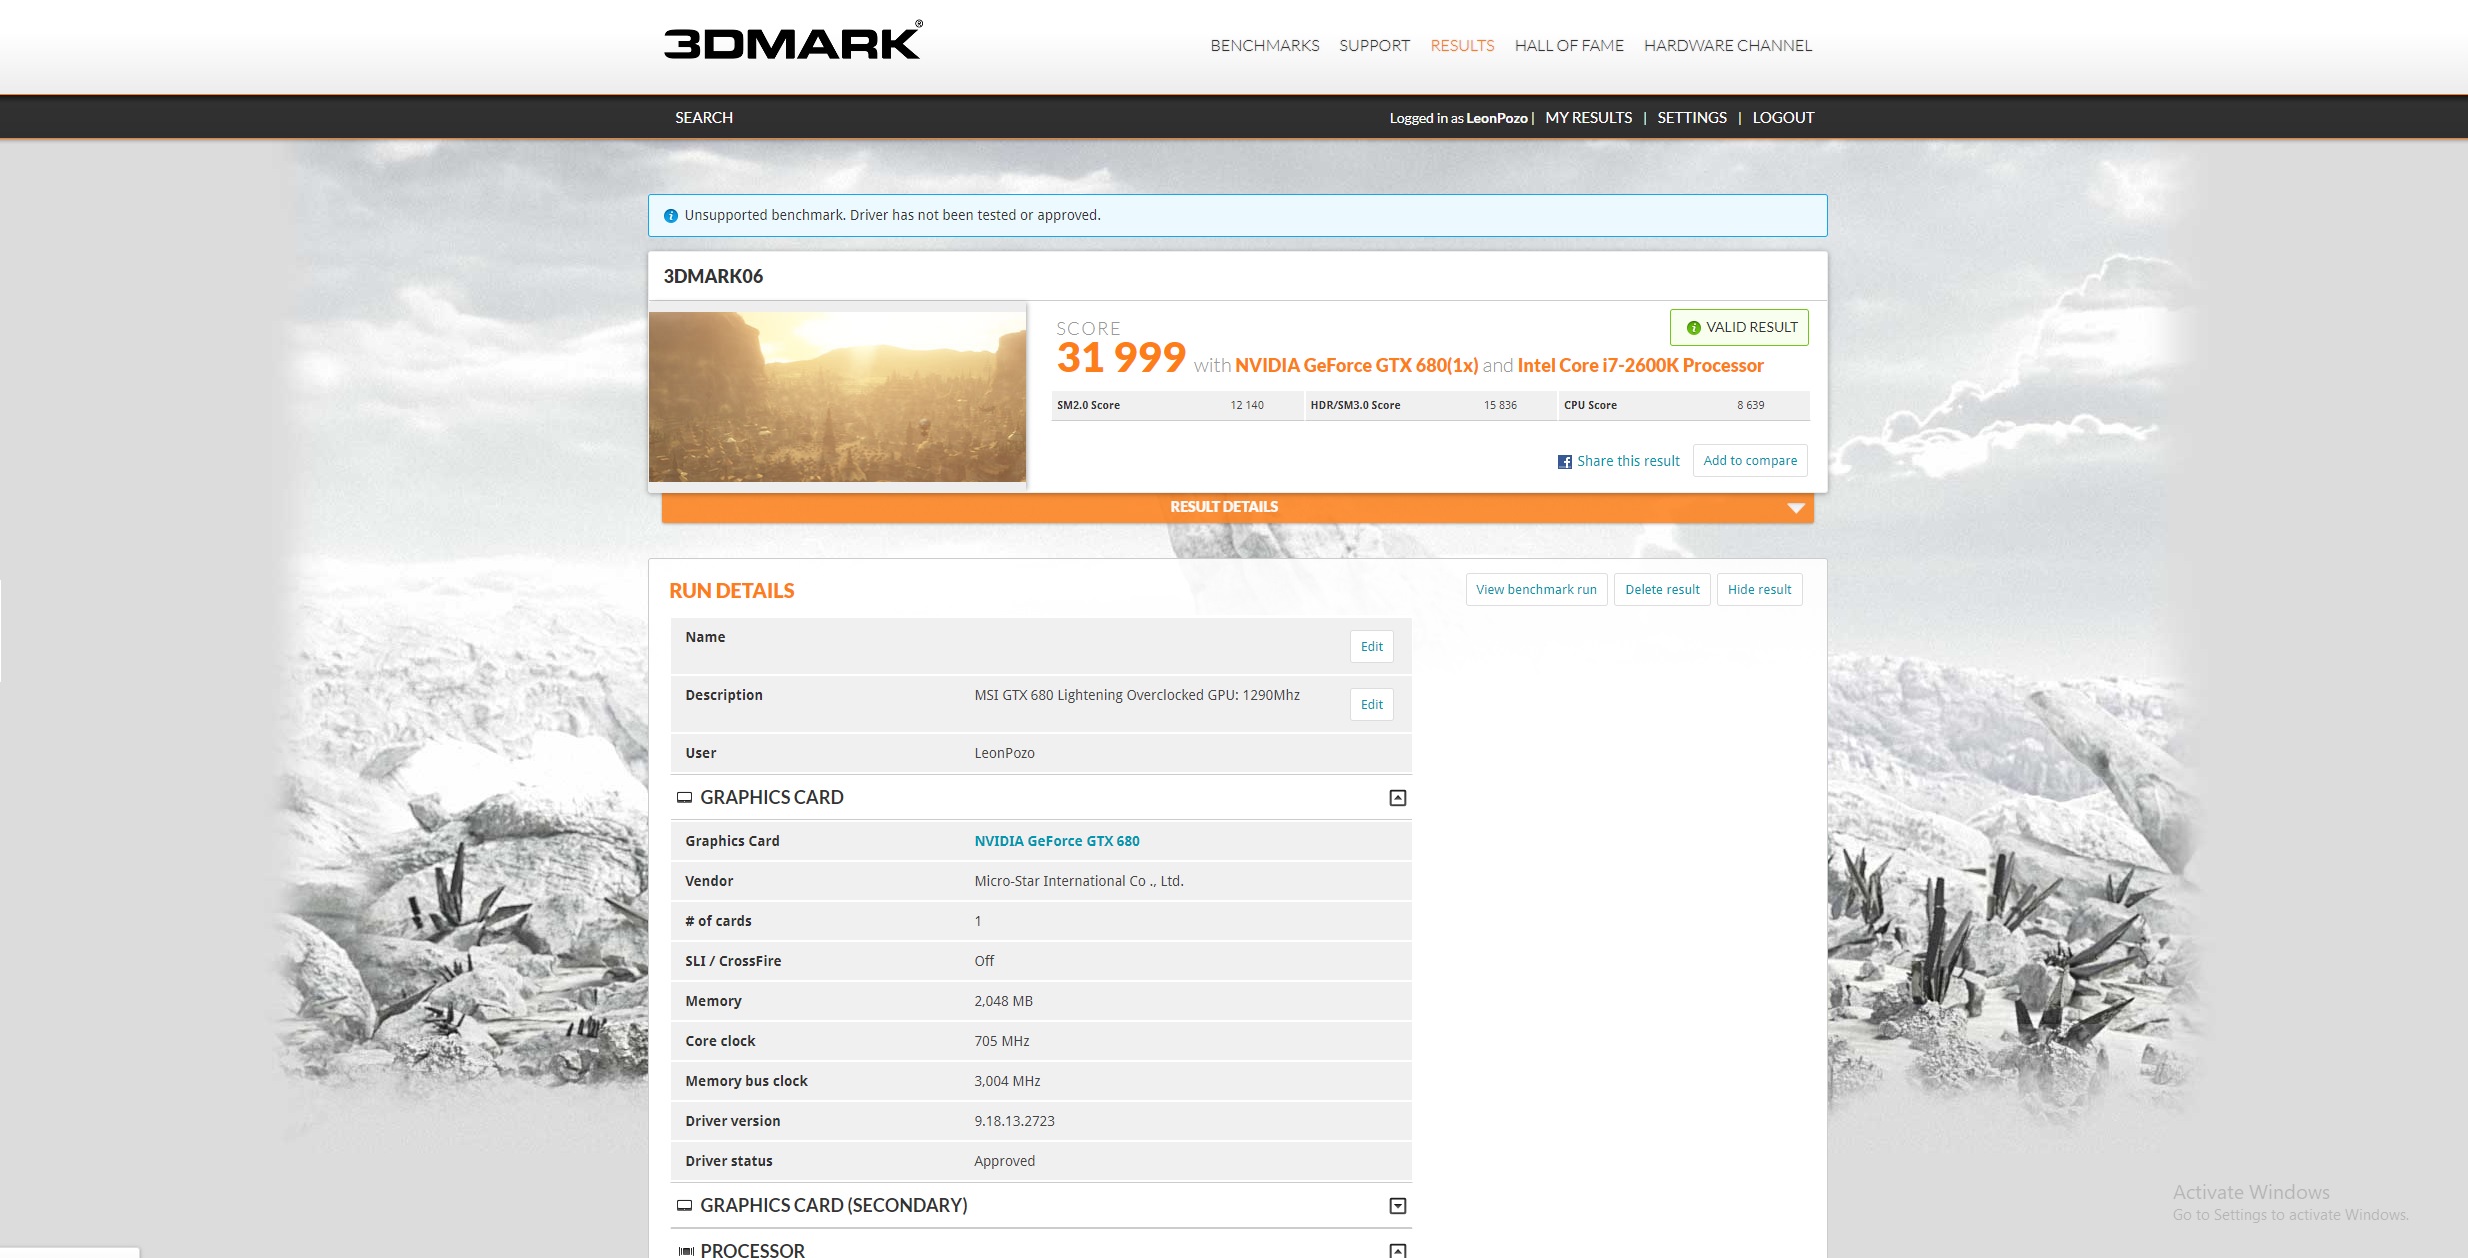Image resolution: width=2468 pixels, height=1258 pixels.
Task: Click the Core clock value 705 MHz
Action: coord(1001,1041)
